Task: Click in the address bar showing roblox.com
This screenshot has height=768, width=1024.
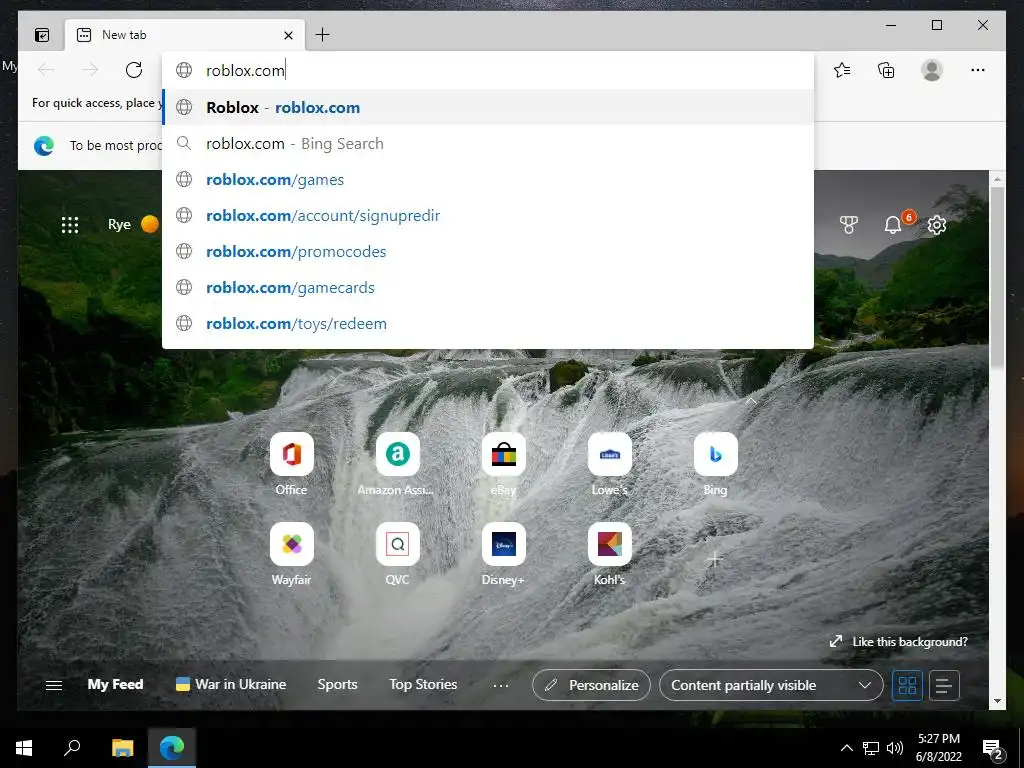Action: tap(488, 71)
